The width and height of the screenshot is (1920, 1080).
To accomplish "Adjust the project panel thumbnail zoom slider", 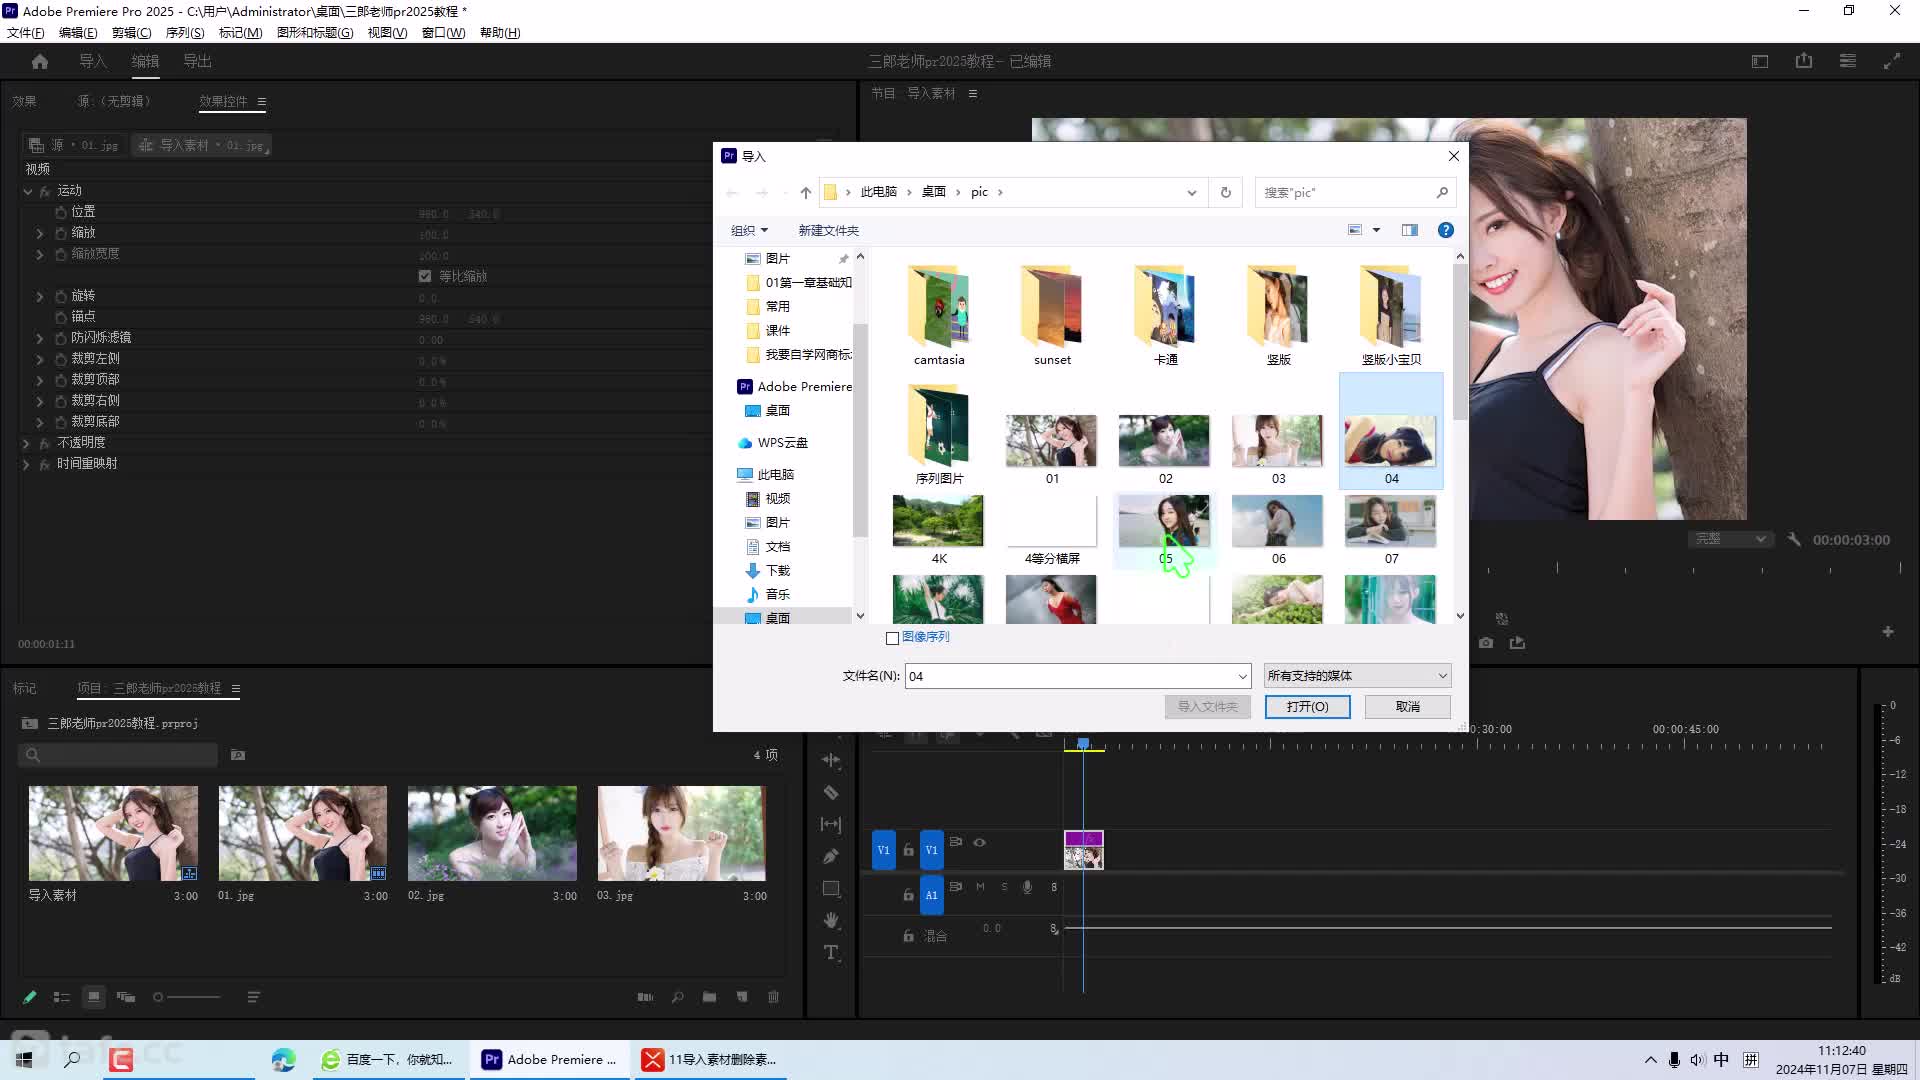I will tap(187, 997).
